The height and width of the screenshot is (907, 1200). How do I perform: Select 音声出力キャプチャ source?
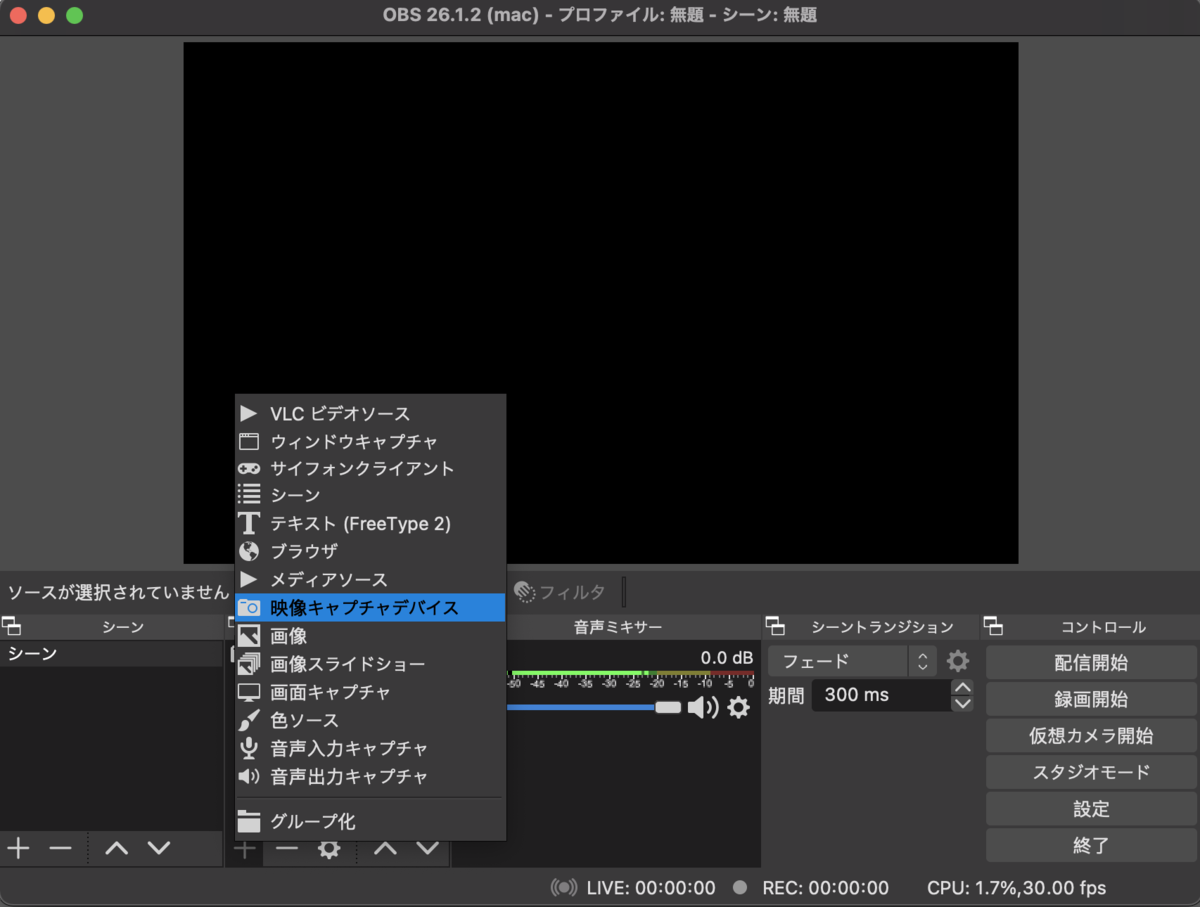pos(370,776)
